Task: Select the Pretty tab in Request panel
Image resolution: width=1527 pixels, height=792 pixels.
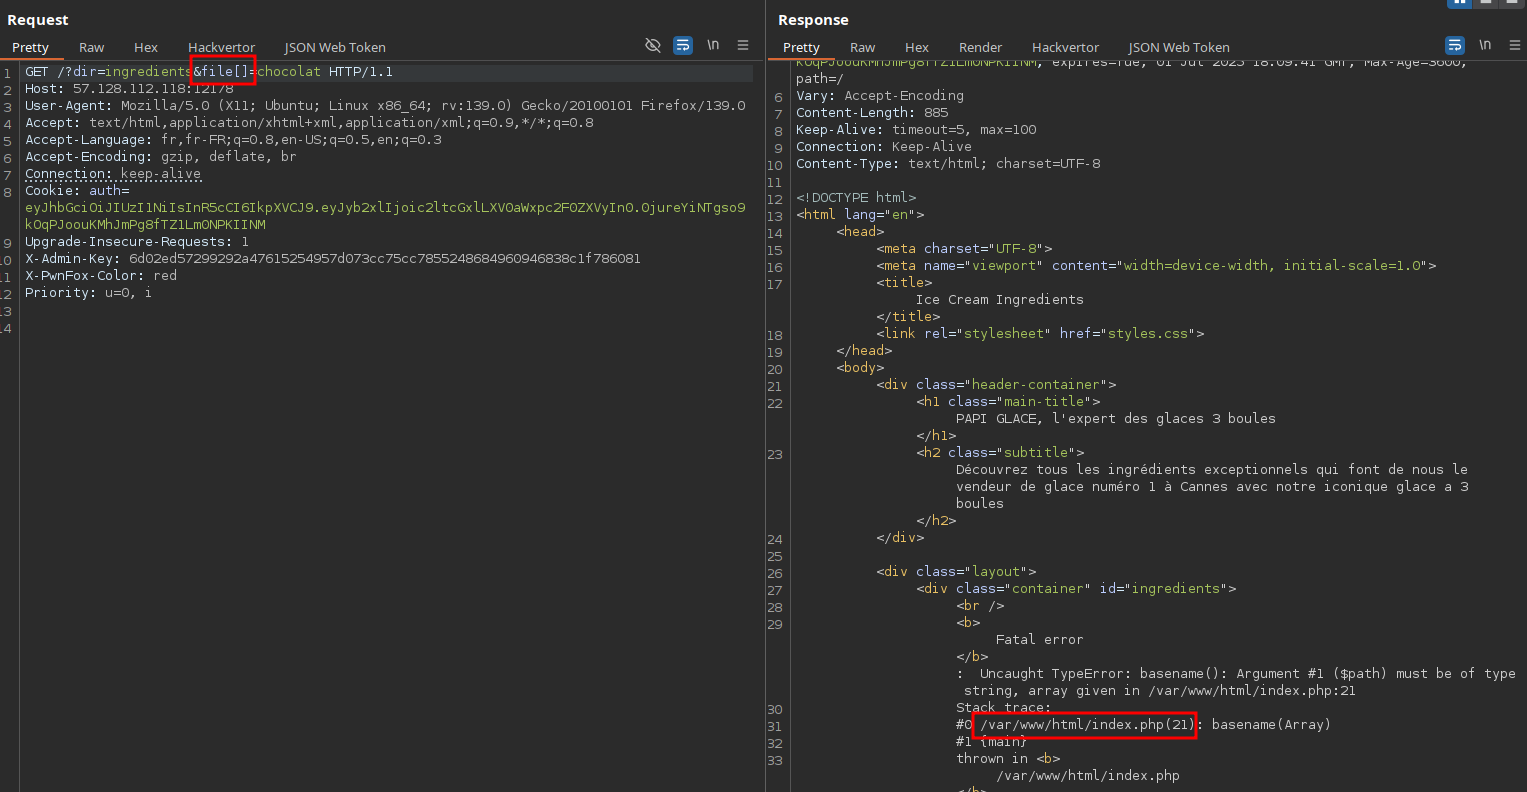Action: pyautogui.click(x=30, y=47)
